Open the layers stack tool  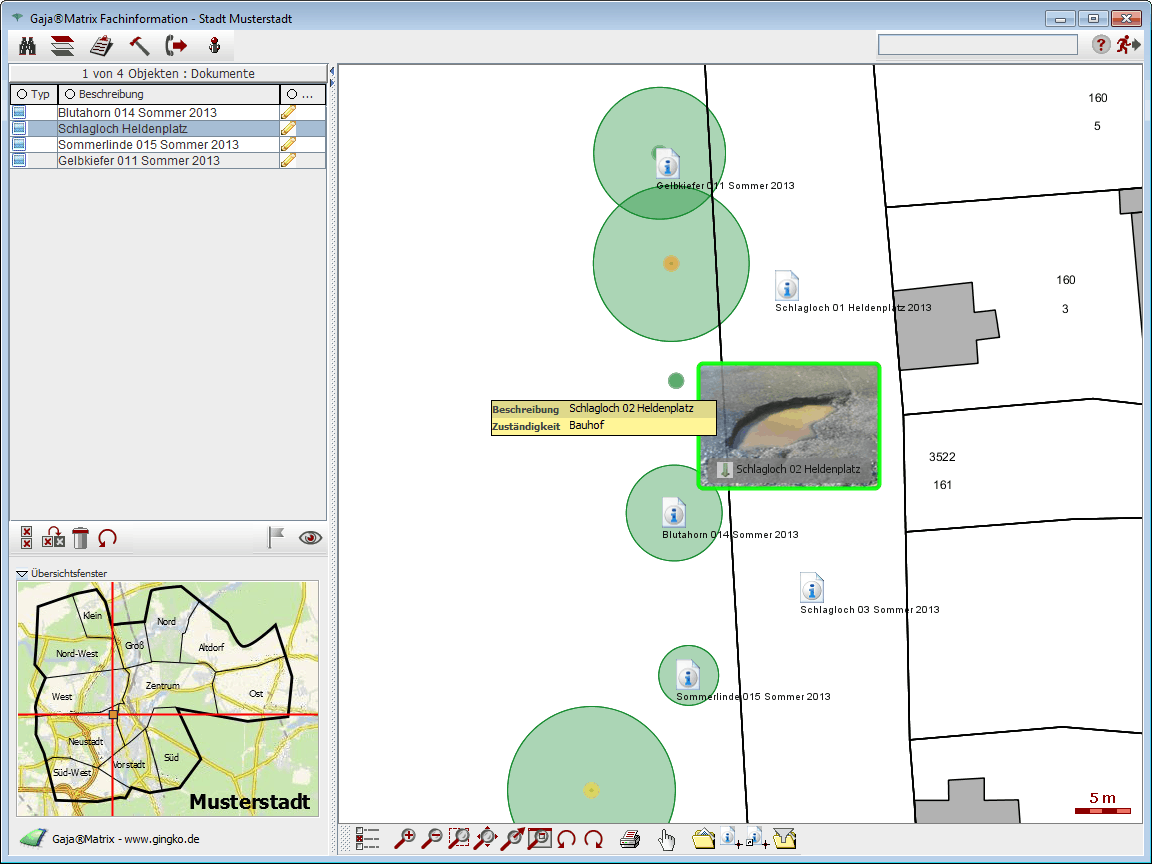(63, 45)
